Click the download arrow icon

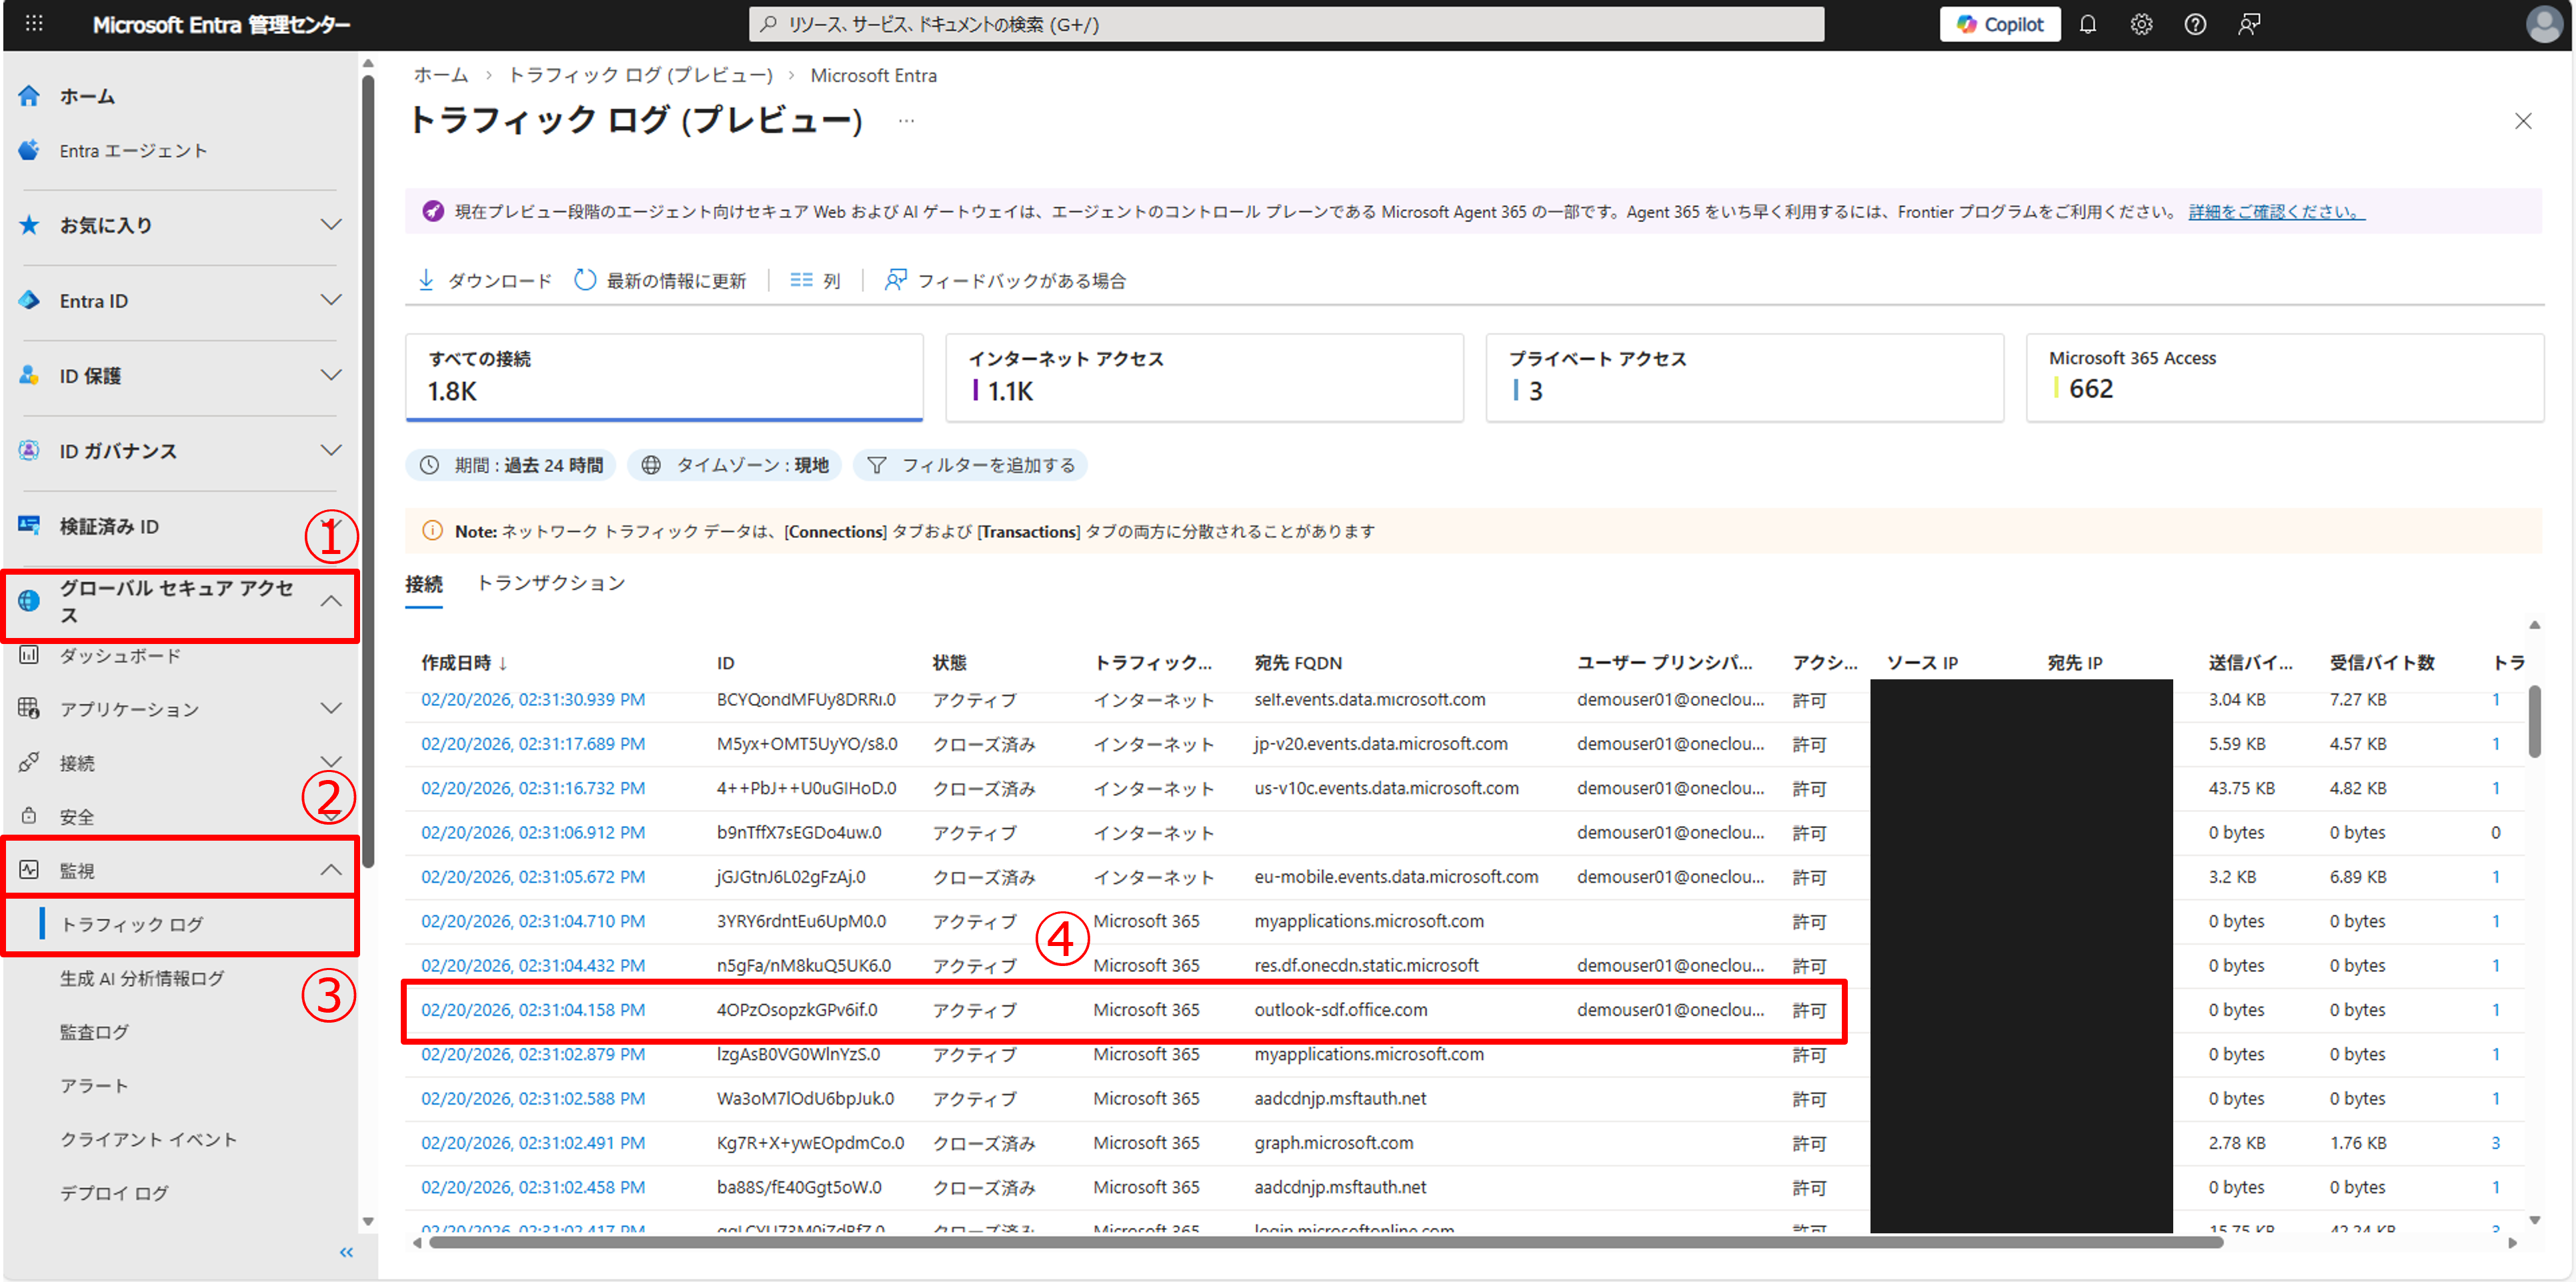(x=426, y=280)
